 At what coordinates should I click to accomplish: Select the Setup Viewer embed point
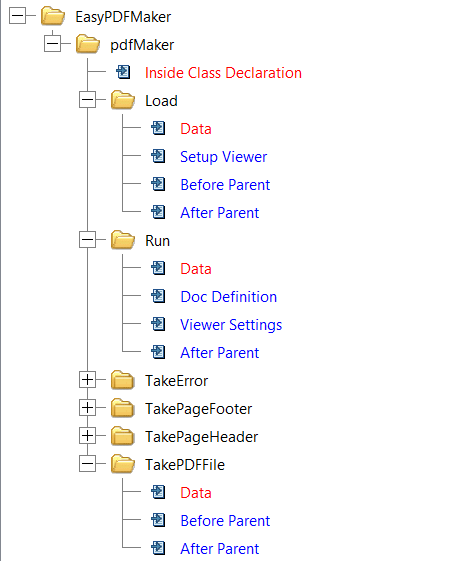[224, 157]
